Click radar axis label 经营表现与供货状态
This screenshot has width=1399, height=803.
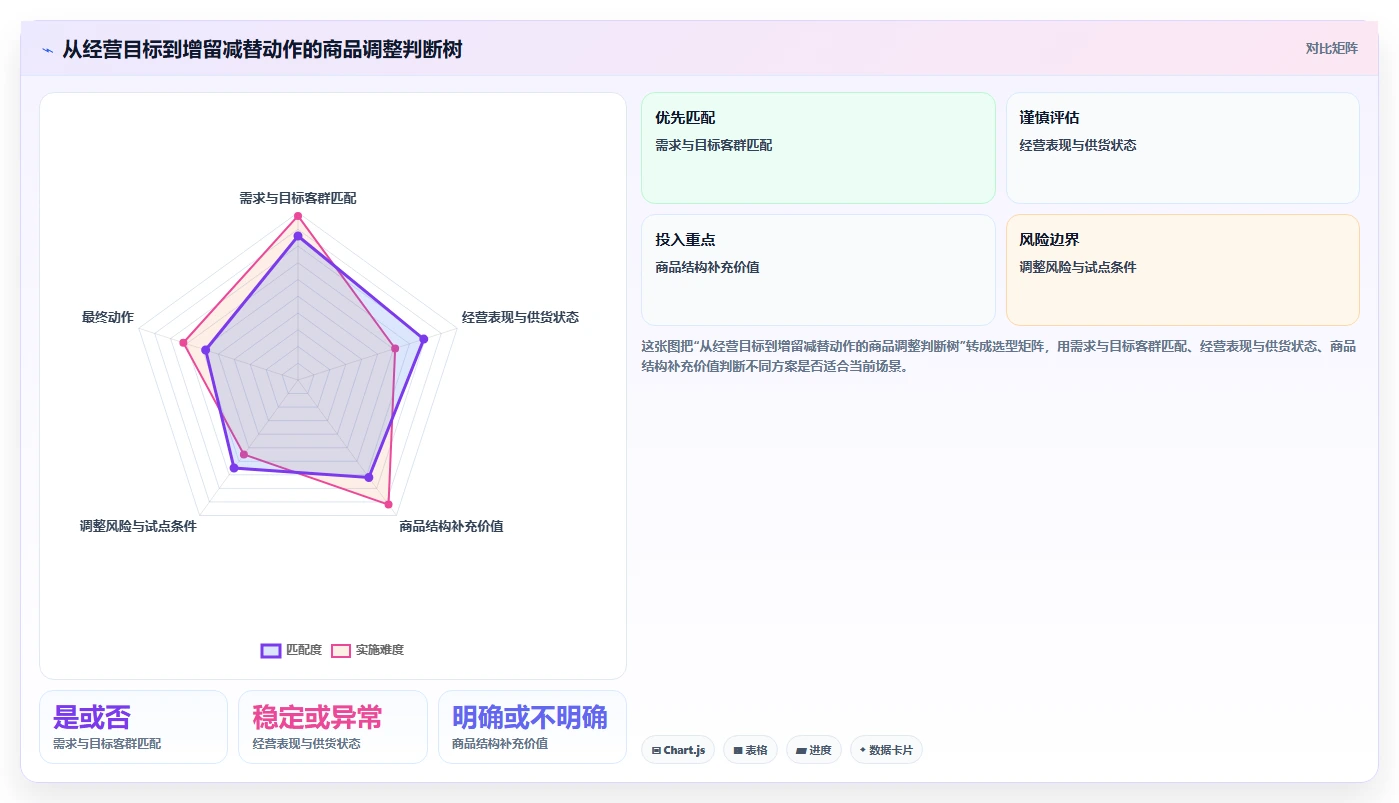[x=520, y=317]
